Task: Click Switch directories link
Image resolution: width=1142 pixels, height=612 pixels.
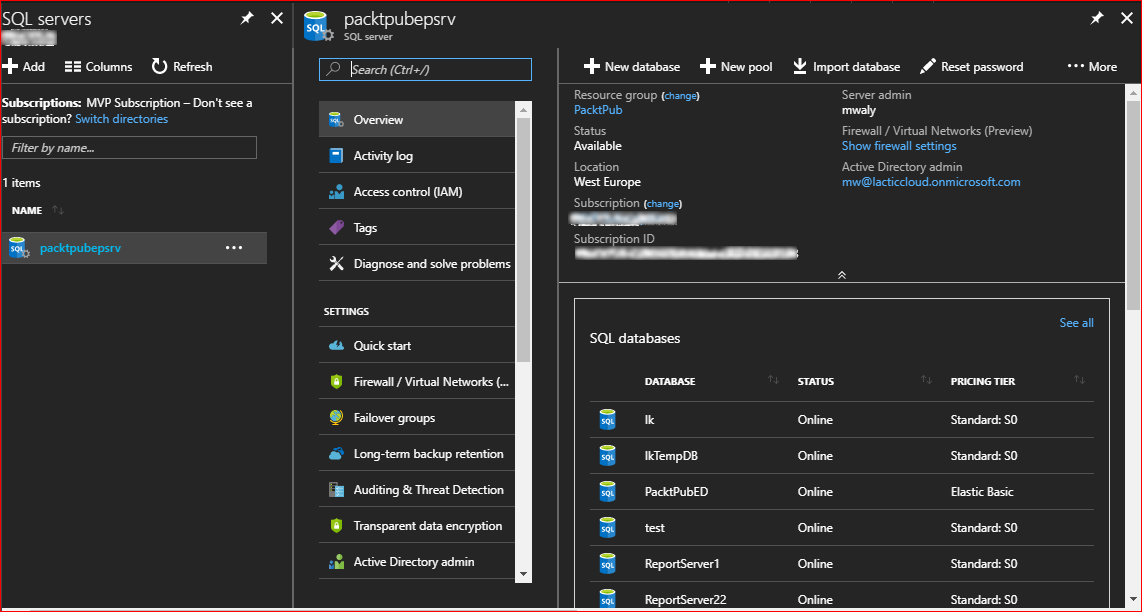Action: tap(122, 119)
